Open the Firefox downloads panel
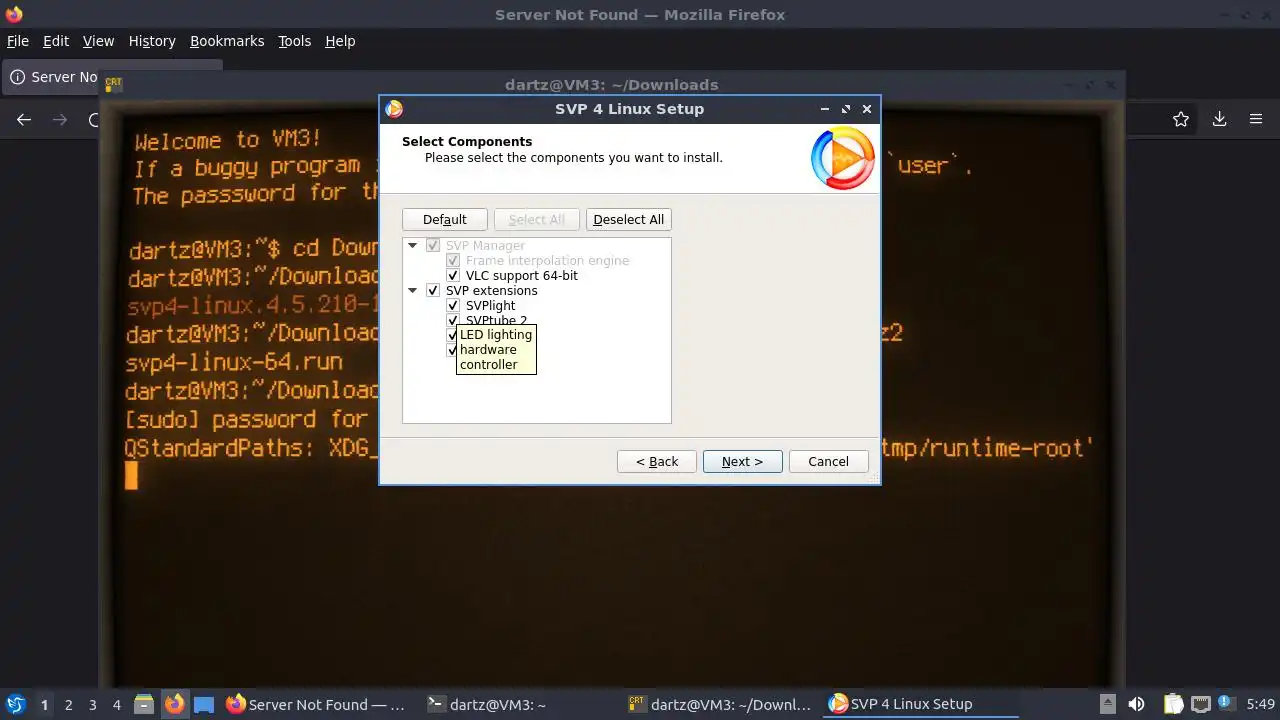Viewport: 1280px width, 720px height. [x=1219, y=119]
